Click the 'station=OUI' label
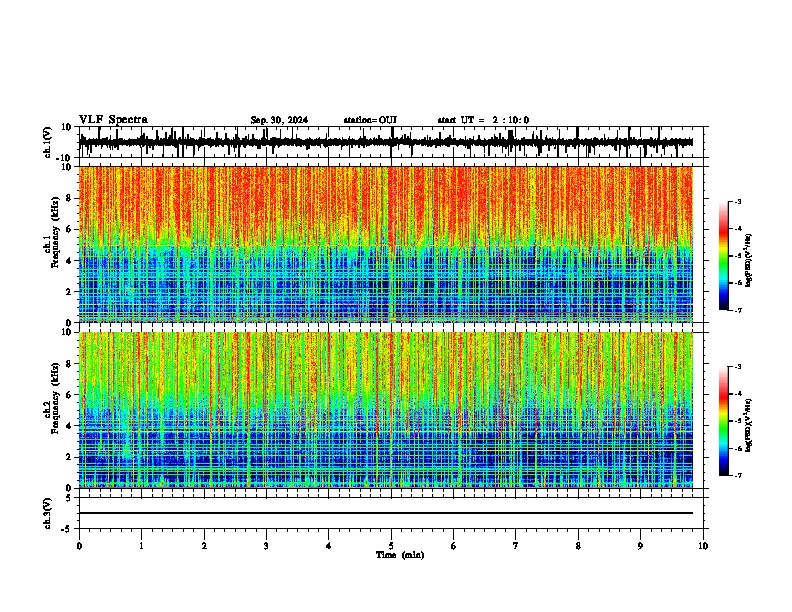This screenshot has width=792, height=612. pos(370,120)
